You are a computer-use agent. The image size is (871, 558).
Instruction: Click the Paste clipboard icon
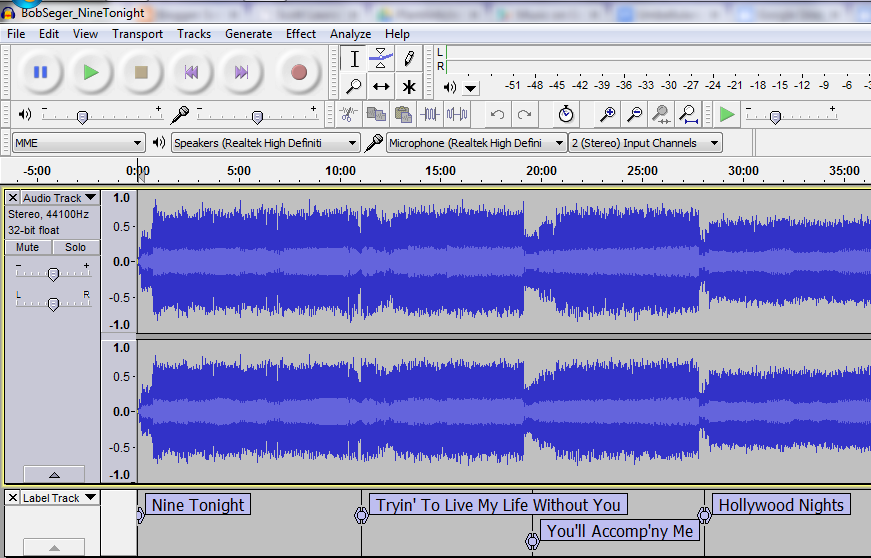pyautogui.click(x=403, y=115)
